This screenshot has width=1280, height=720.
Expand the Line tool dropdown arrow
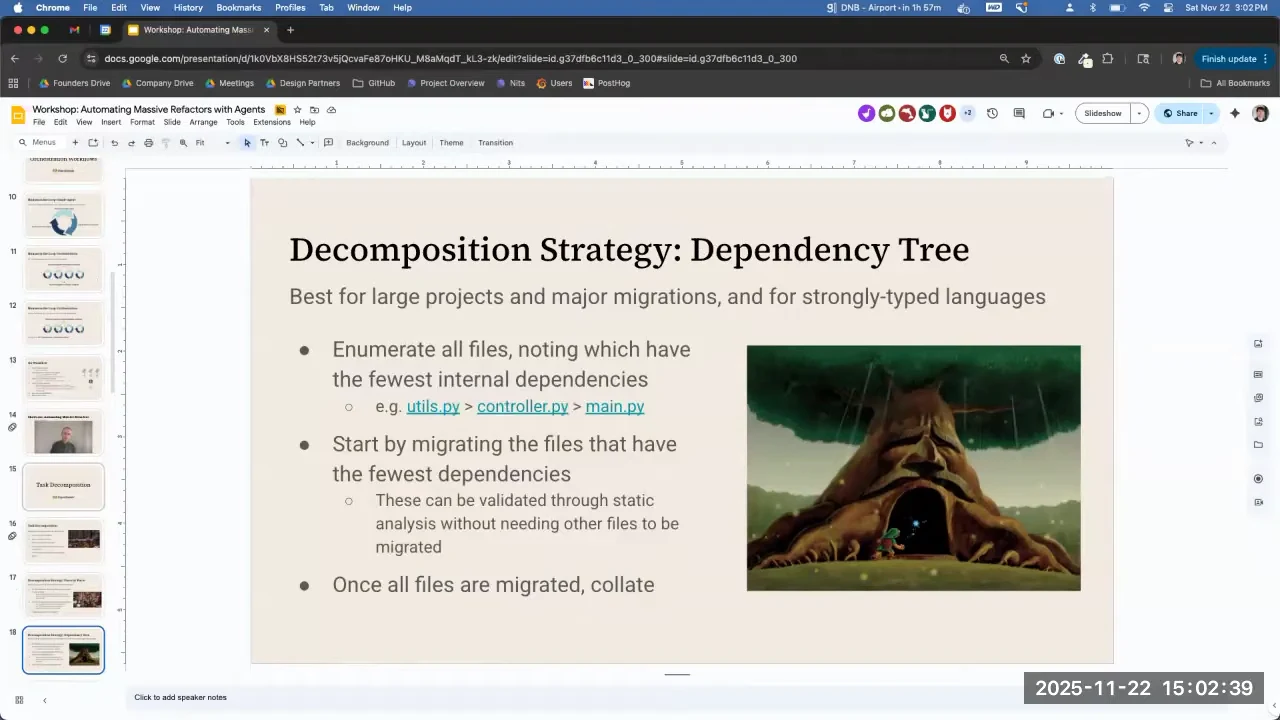[312, 143]
